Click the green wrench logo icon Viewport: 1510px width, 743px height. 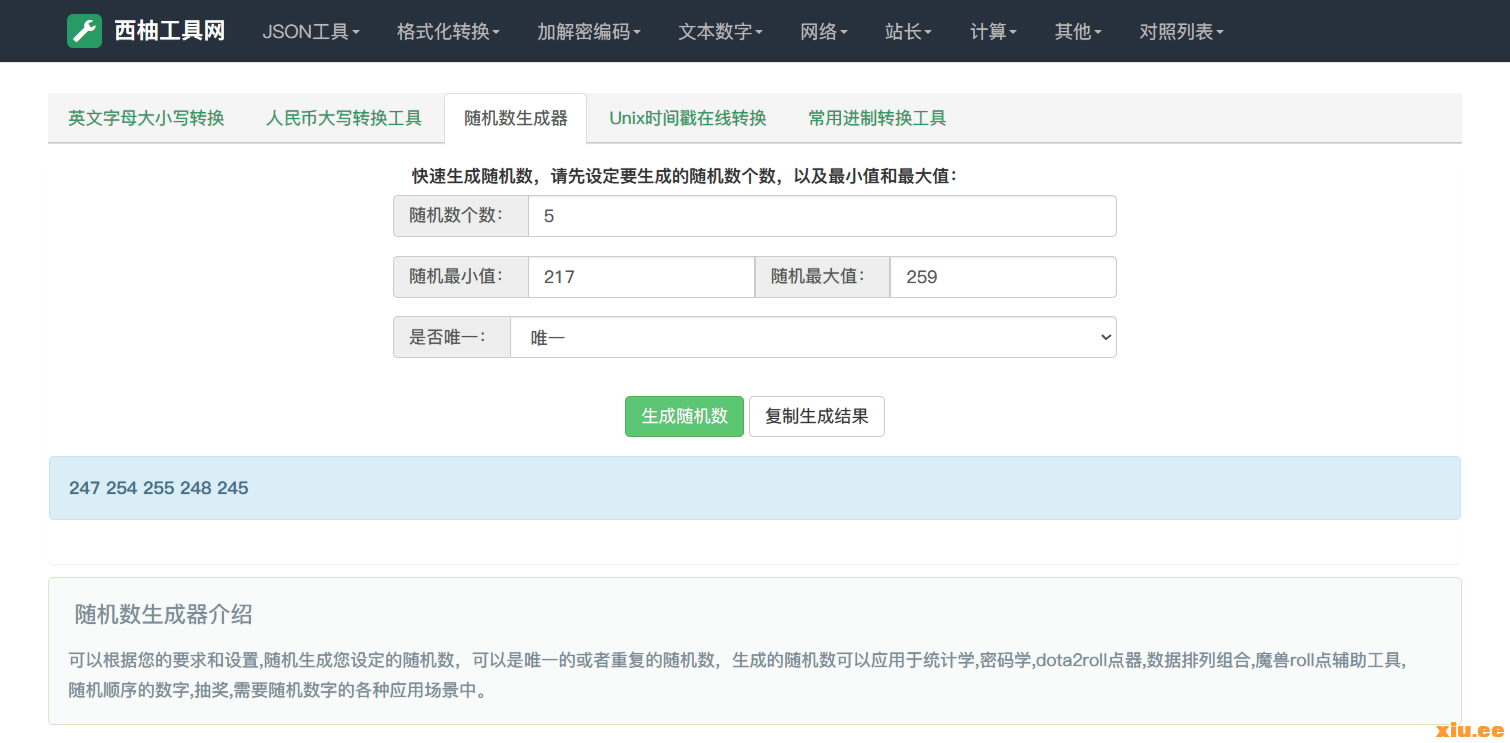pyautogui.click(x=84, y=31)
